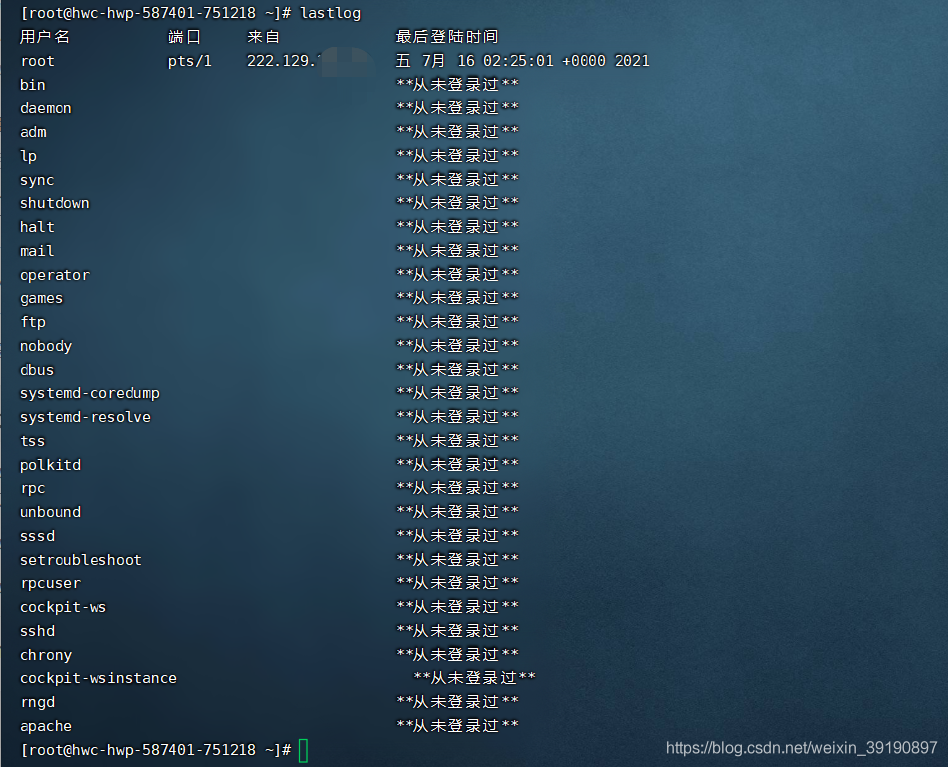Click the root login timestamp '02:25:01 +0000 2021'

coord(566,61)
